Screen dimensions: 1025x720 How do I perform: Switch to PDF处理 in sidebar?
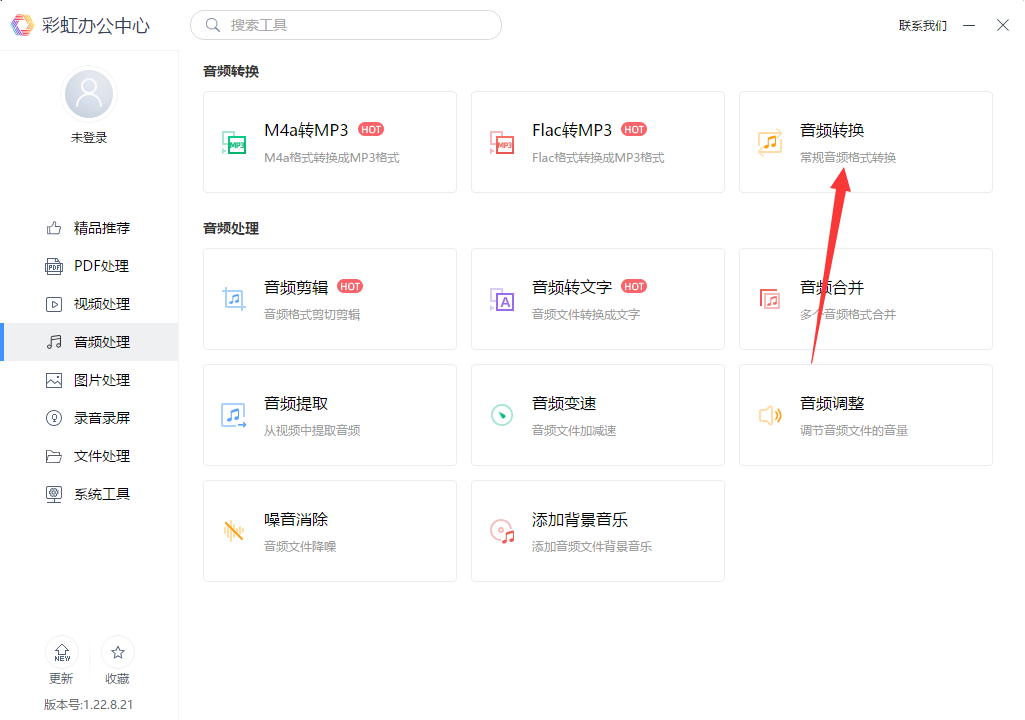[x=100, y=266]
